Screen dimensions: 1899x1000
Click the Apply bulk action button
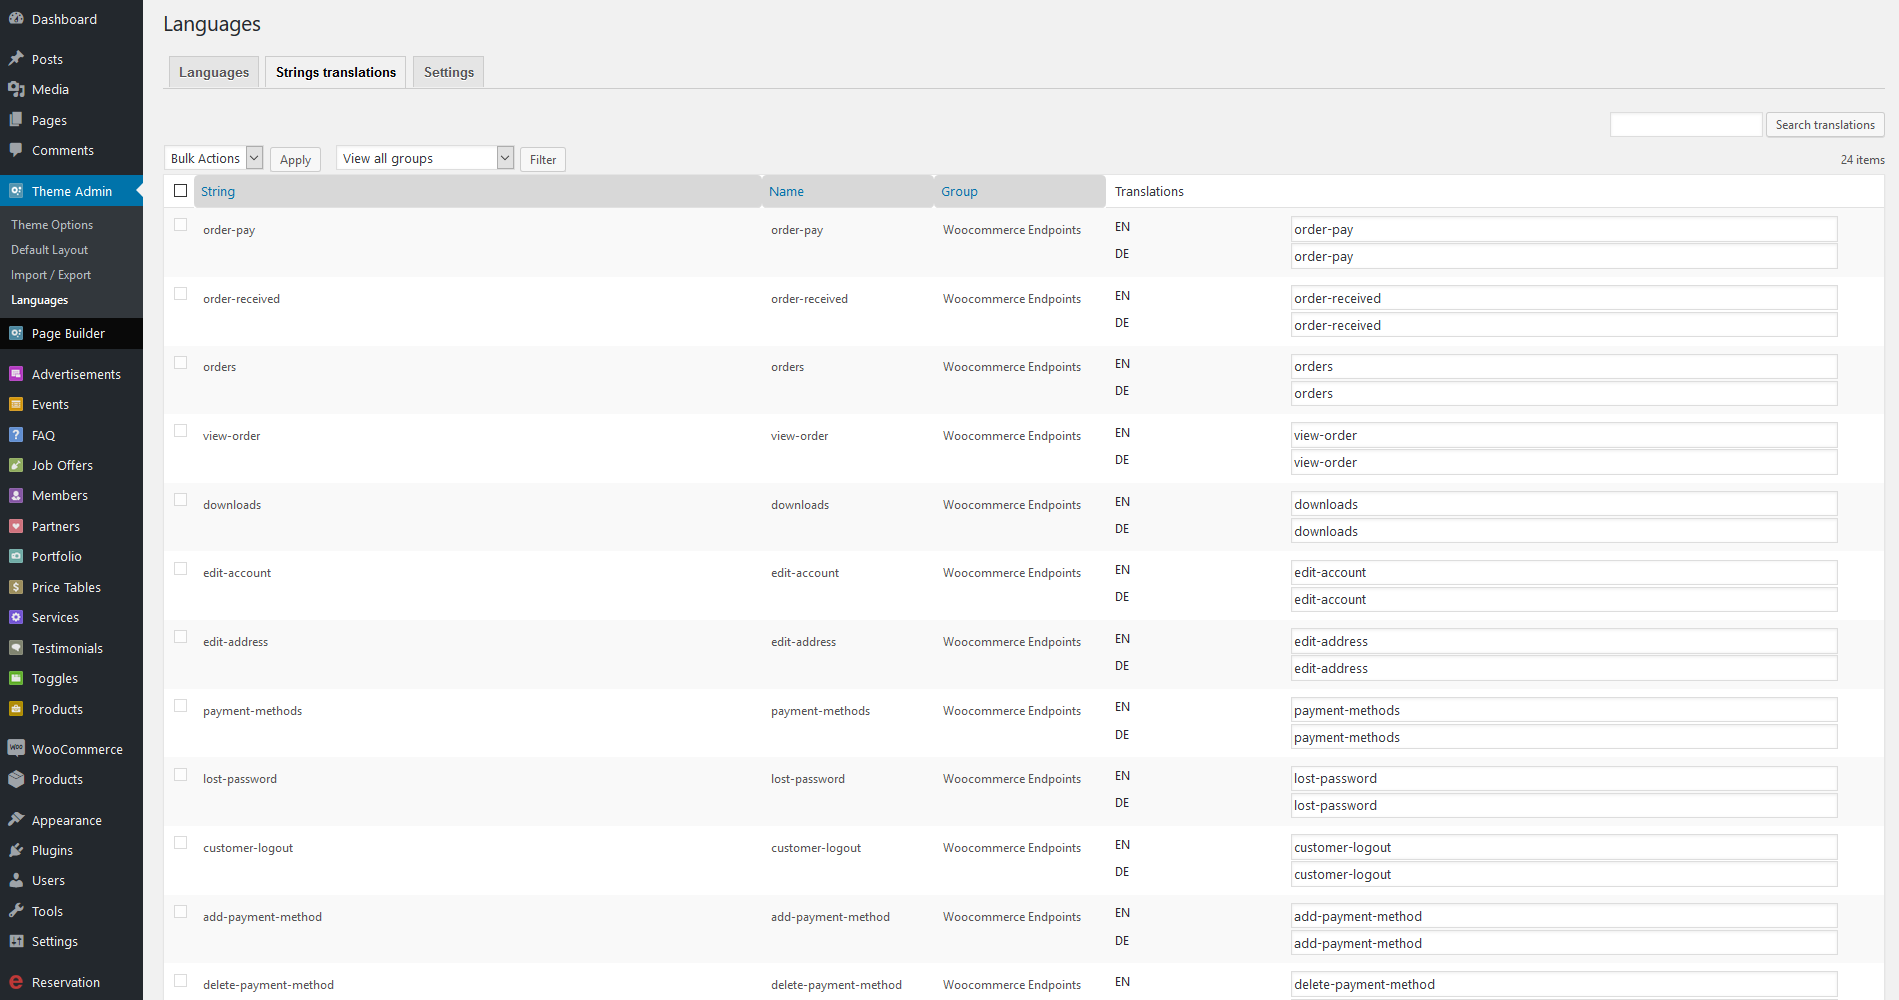(295, 159)
